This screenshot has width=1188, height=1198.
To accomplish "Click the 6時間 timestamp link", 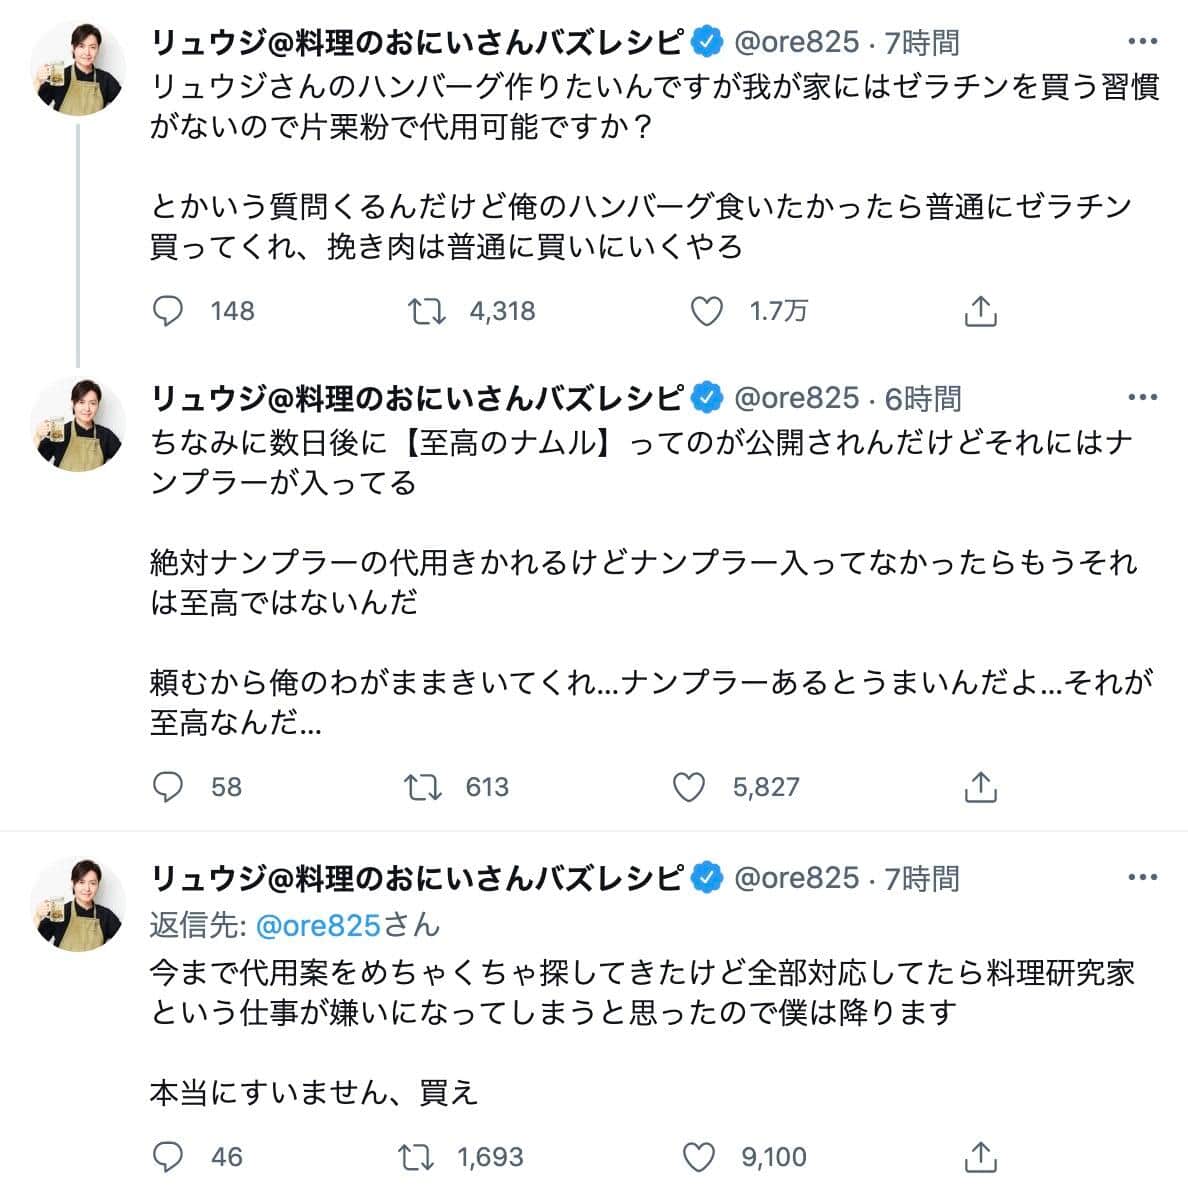I will tap(923, 398).
